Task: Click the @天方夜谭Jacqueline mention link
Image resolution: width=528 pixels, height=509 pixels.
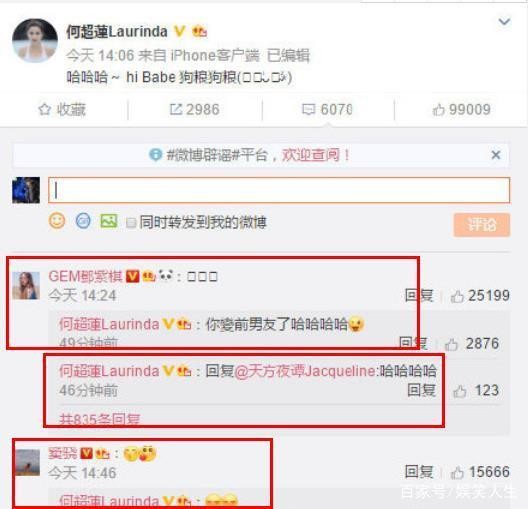Action: [307, 371]
